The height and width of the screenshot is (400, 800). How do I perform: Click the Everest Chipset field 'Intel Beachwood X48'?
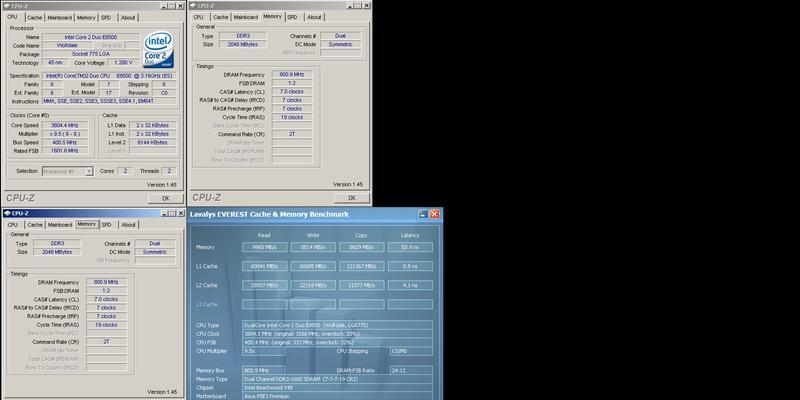338,388
